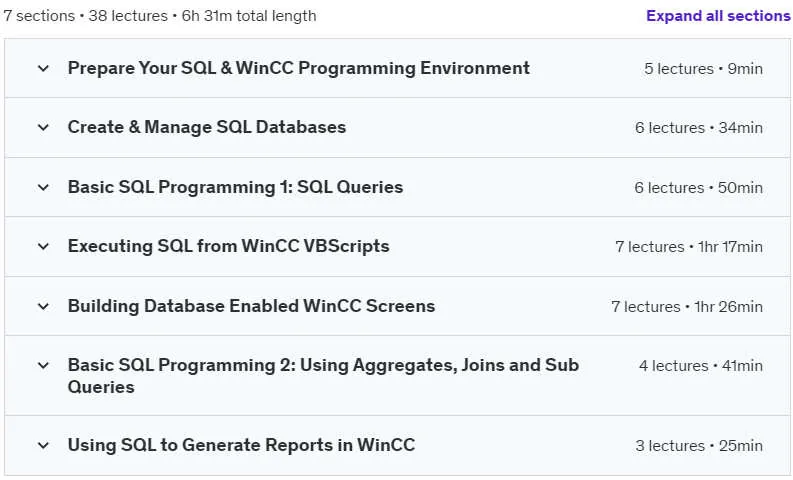
Task: Click the '3 lectures • 25min' label
Action: [x=699, y=446]
